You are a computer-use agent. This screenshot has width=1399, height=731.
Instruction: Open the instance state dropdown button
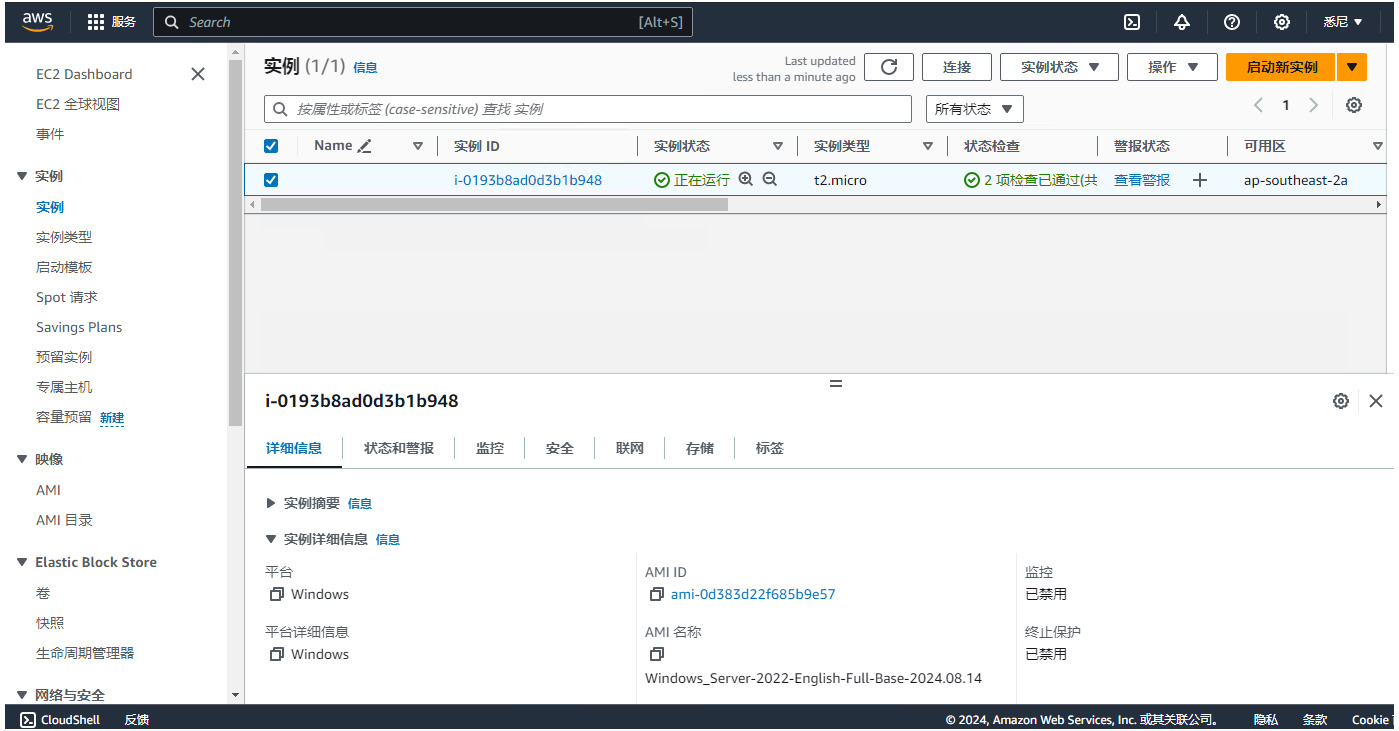tap(1059, 67)
